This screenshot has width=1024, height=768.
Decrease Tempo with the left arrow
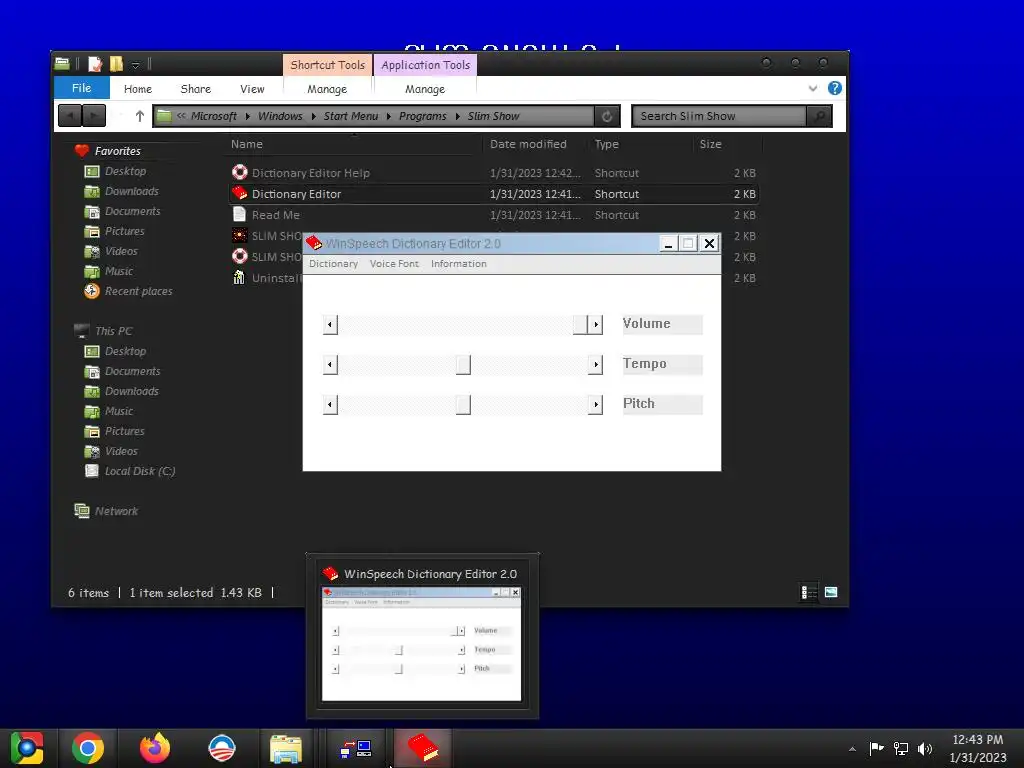point(330,365)
